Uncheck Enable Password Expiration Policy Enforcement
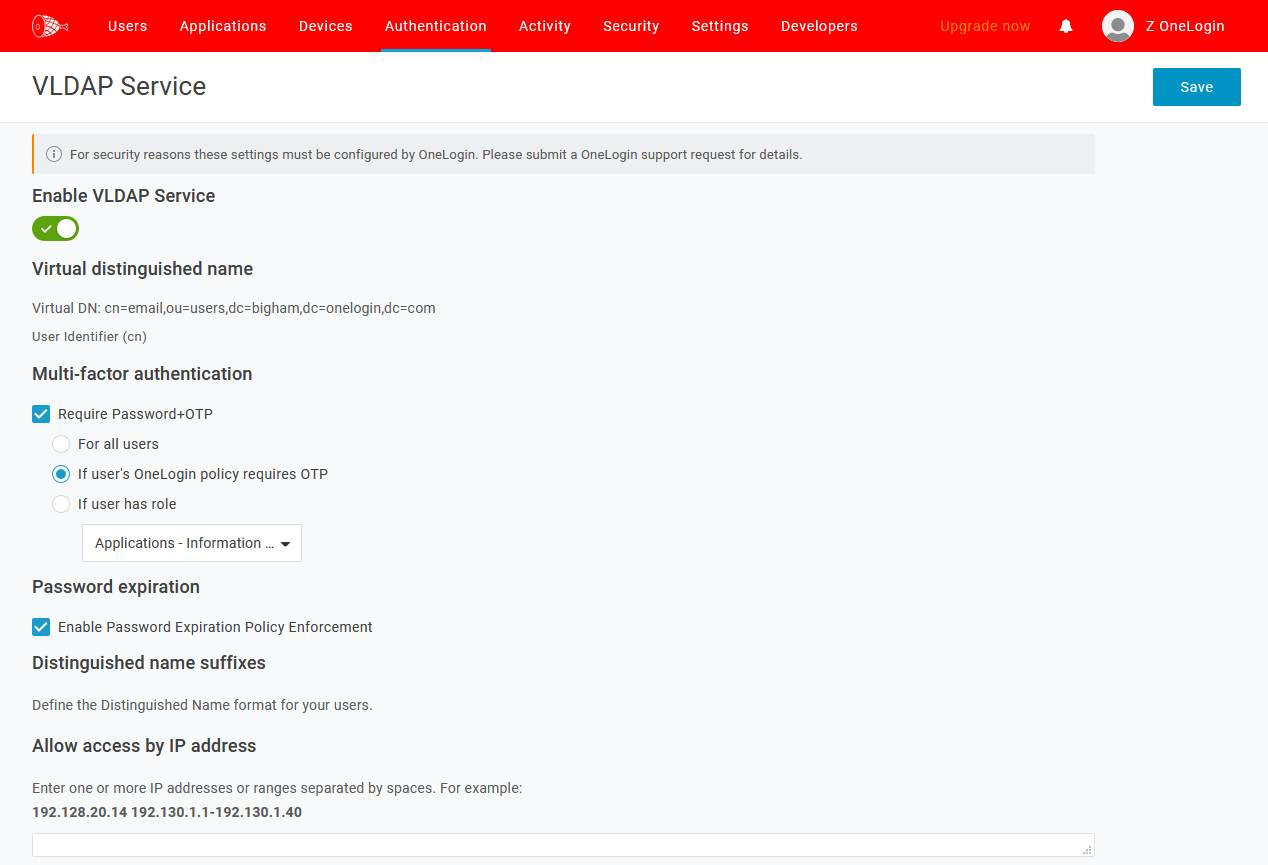Image resolution: width=1268 pixels, height=865 pixels. (40, 626)
